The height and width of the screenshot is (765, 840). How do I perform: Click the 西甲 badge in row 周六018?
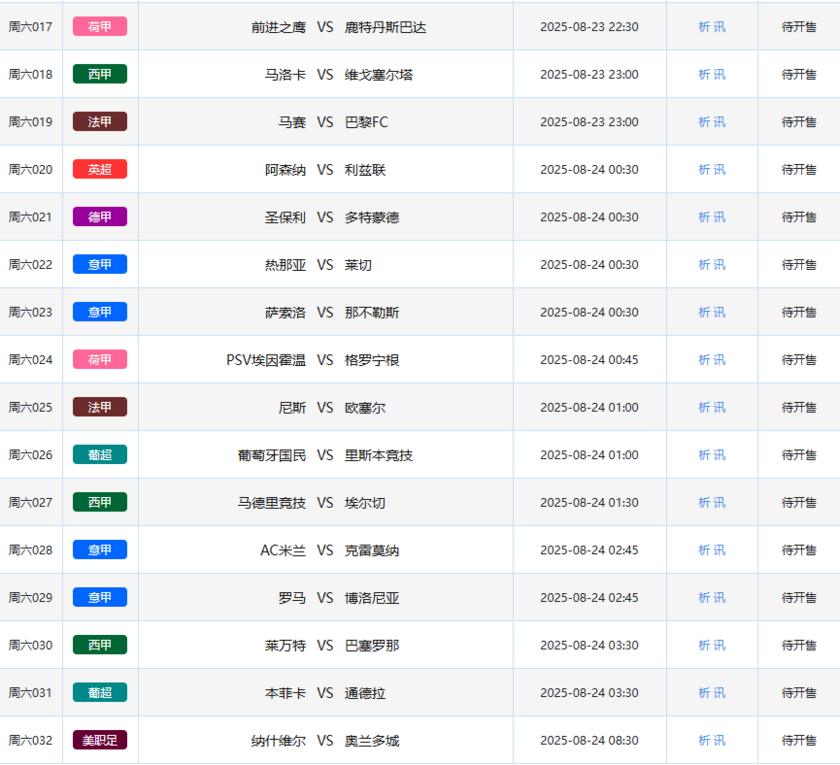pyautogui.click(x=100, y=74)
